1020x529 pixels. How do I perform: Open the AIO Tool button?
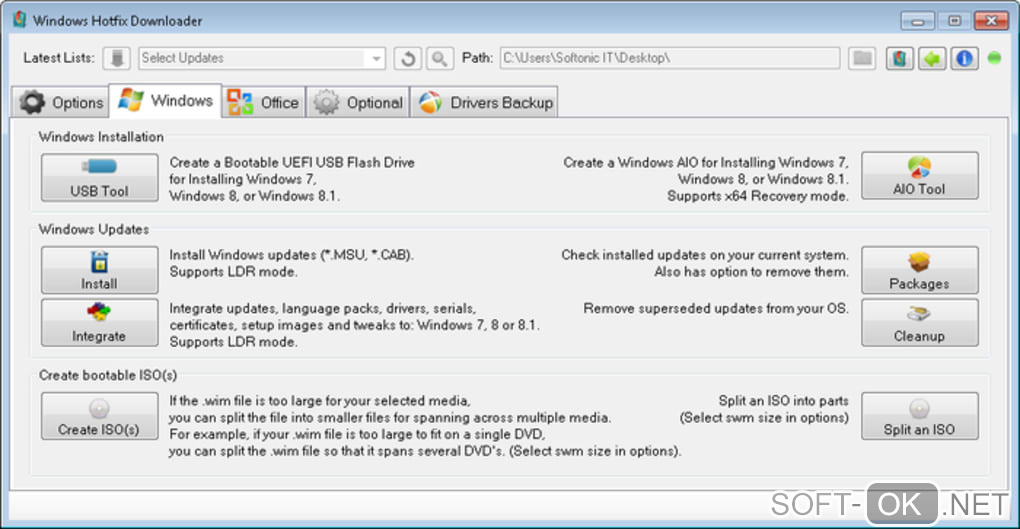(920, 176)
